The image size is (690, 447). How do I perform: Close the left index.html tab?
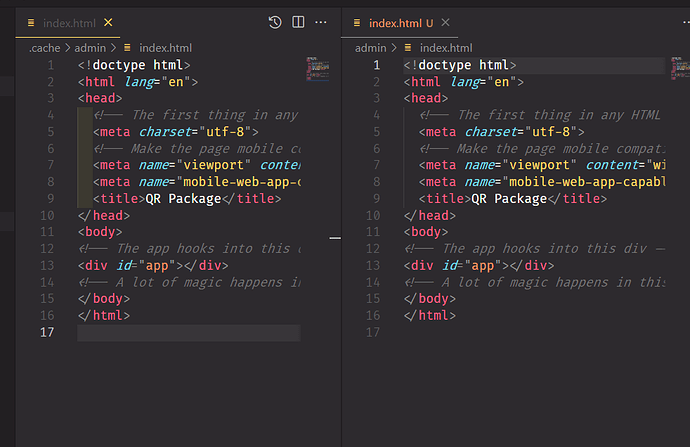108,22
